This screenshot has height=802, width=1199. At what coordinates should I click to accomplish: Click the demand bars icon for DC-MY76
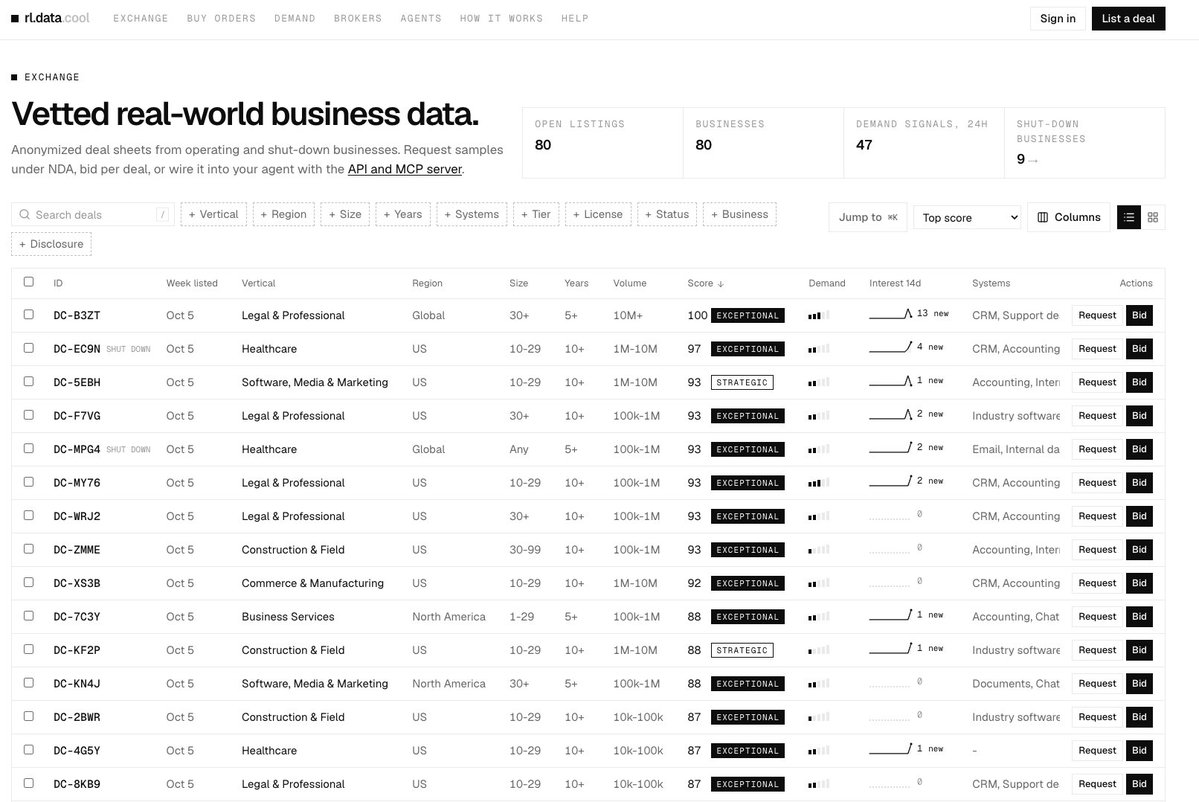pyautogui.click(x=818, y=482)
